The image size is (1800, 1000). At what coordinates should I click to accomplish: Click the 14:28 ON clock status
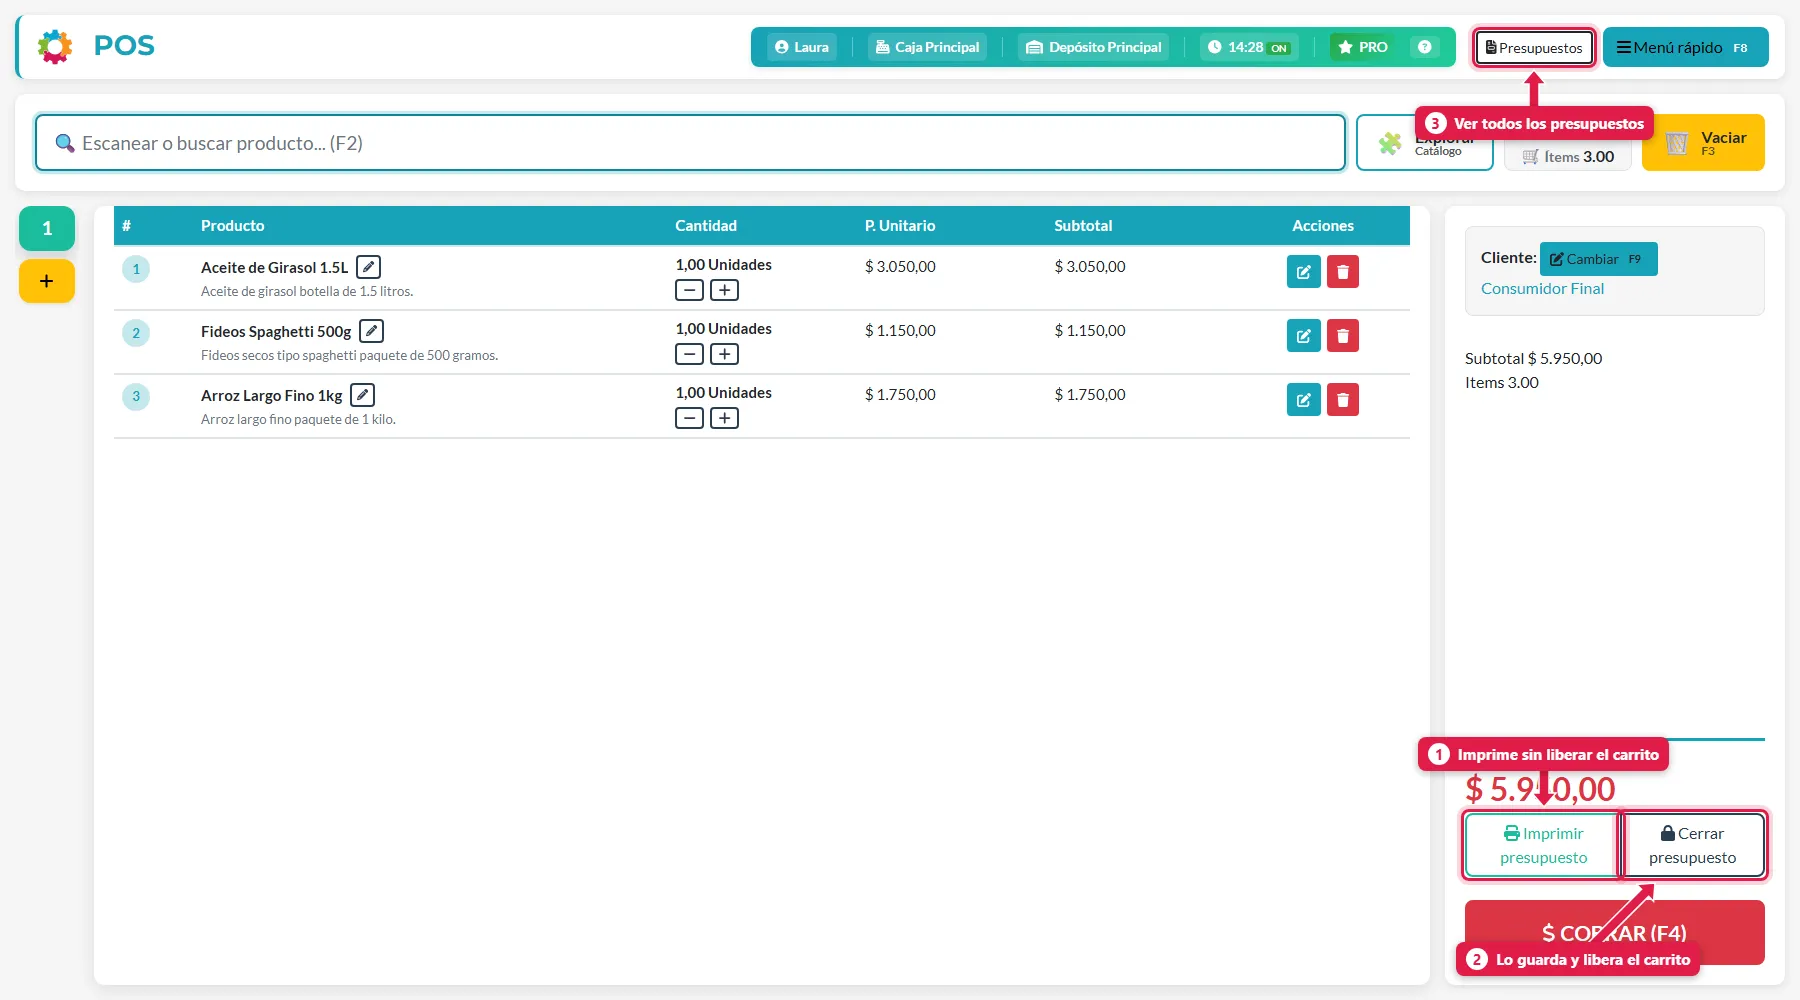pyautogui.click(x=1249, y=47)
